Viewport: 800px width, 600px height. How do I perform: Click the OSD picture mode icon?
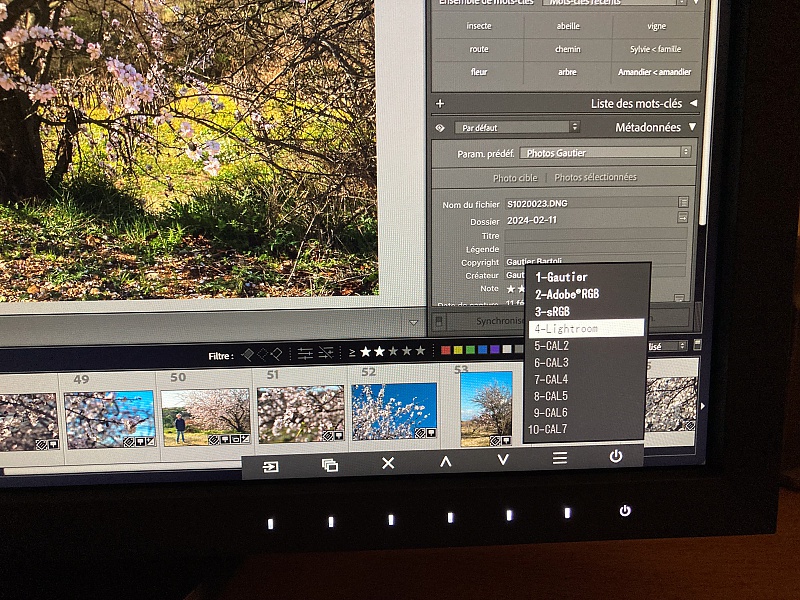[329, 465]
